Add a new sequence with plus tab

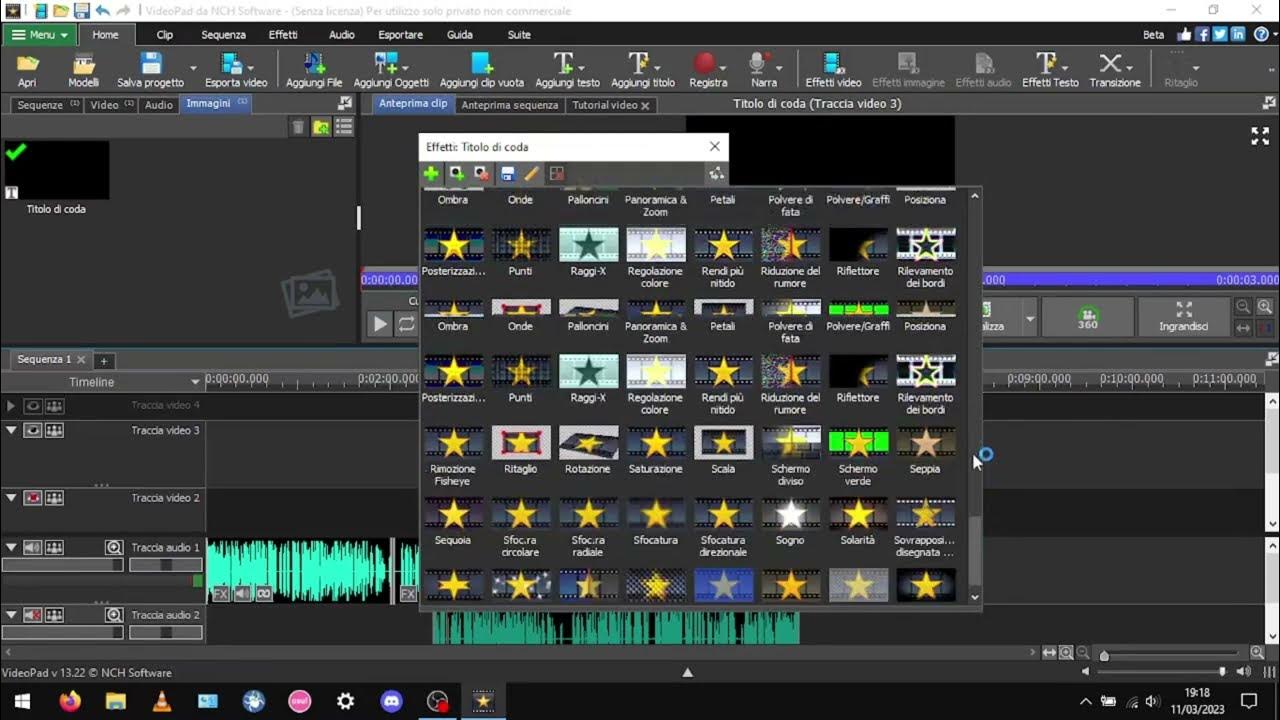(103, 360)
